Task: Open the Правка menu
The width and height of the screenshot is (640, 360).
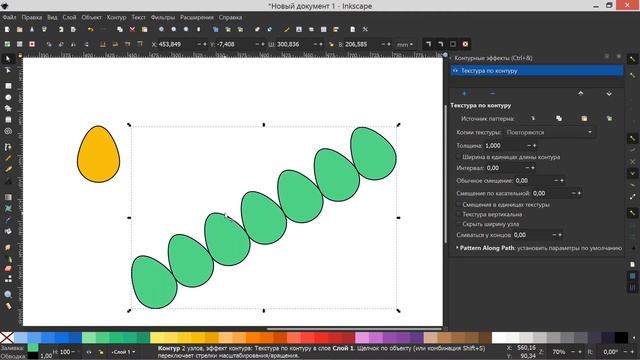Action: [32, 17]
